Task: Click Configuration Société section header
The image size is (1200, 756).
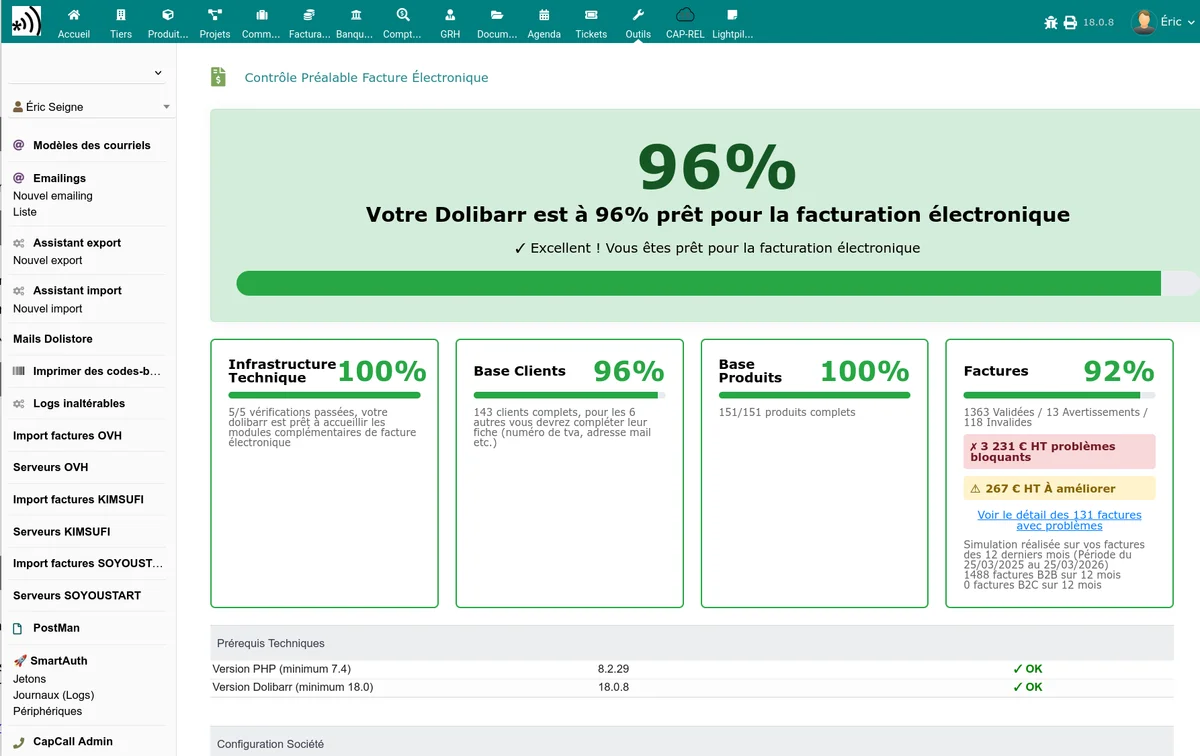Action: coord(692,743)
